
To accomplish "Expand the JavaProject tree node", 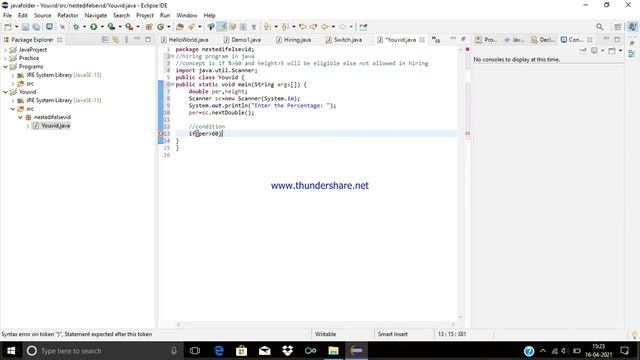I will tap(5, 50).
